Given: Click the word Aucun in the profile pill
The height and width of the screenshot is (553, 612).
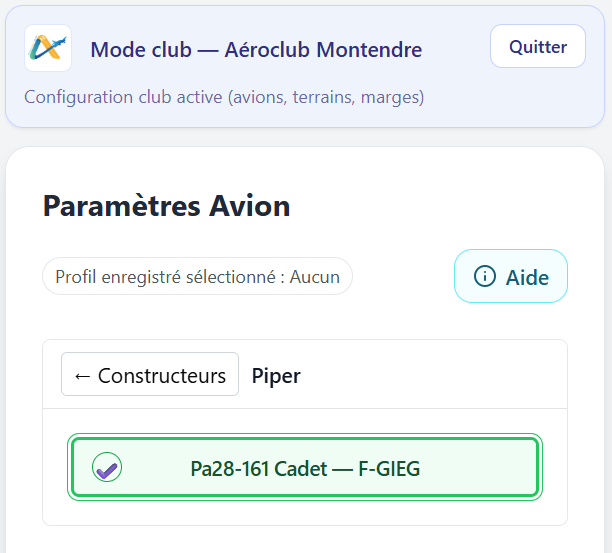Looking at the screenshot, I should pos(315,277).
